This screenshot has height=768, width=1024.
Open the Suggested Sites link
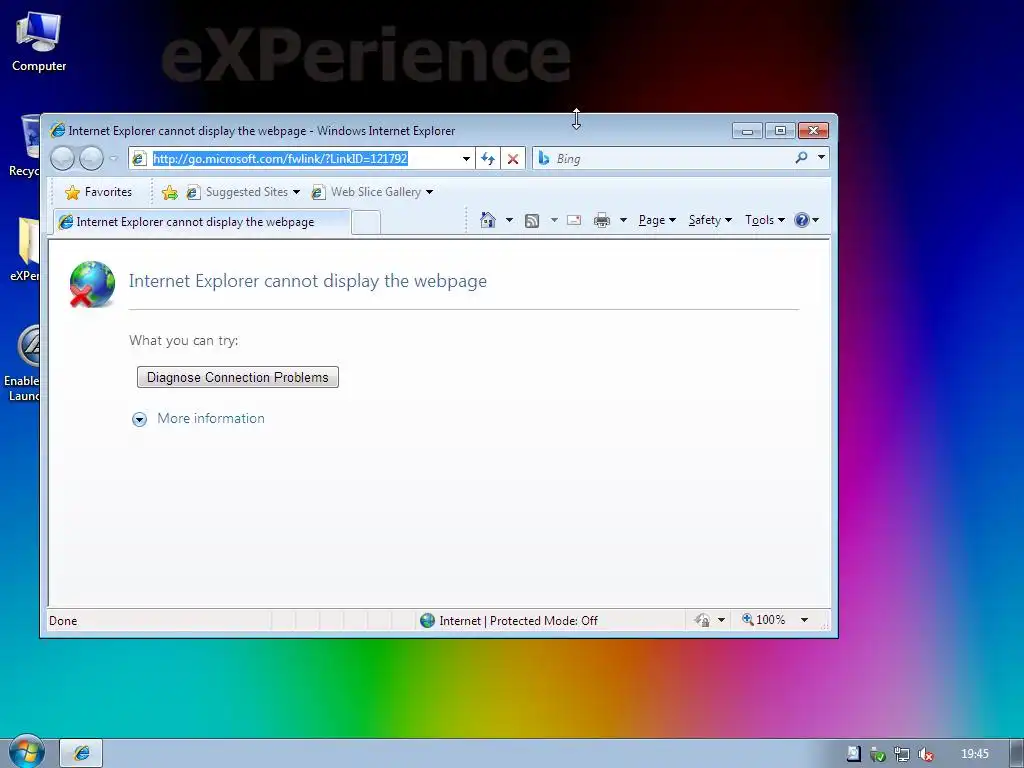[x=243, y=192]
